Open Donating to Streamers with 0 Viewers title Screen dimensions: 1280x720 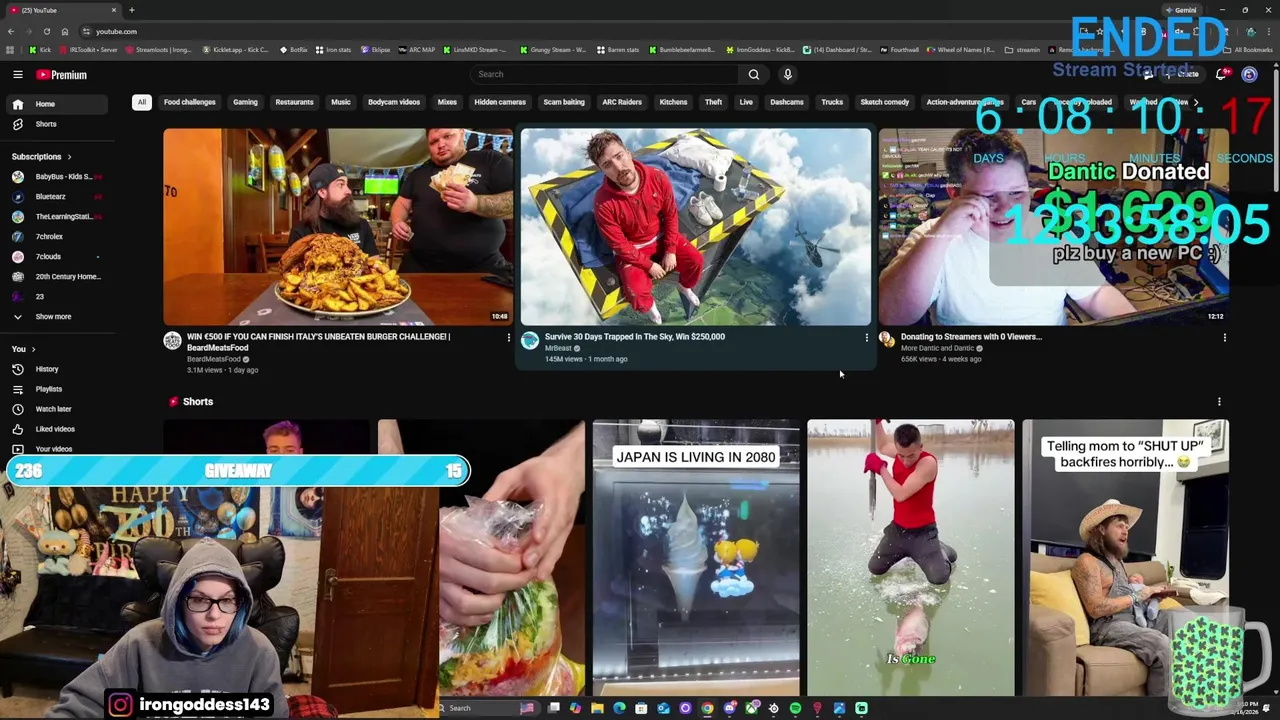click(x=971, y=337)
